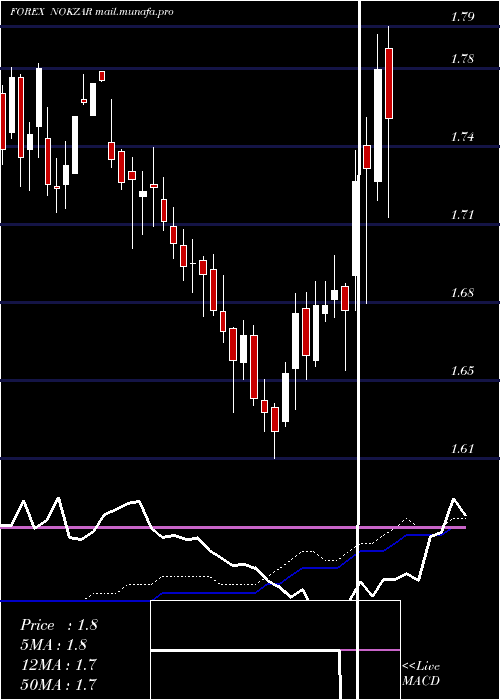This screenshot has width=500, height=700.
Task: Click the 1.71 price axis label
Action: pos(462,215)
